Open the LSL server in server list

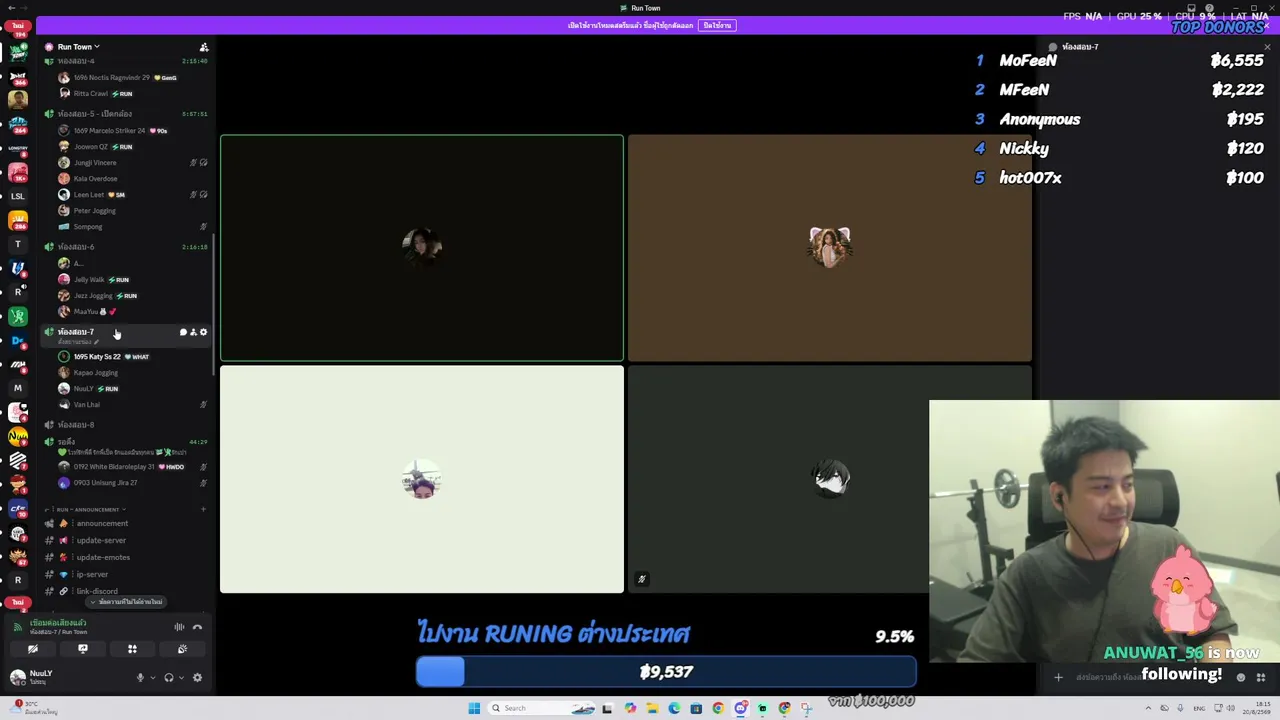pos(18,196)
